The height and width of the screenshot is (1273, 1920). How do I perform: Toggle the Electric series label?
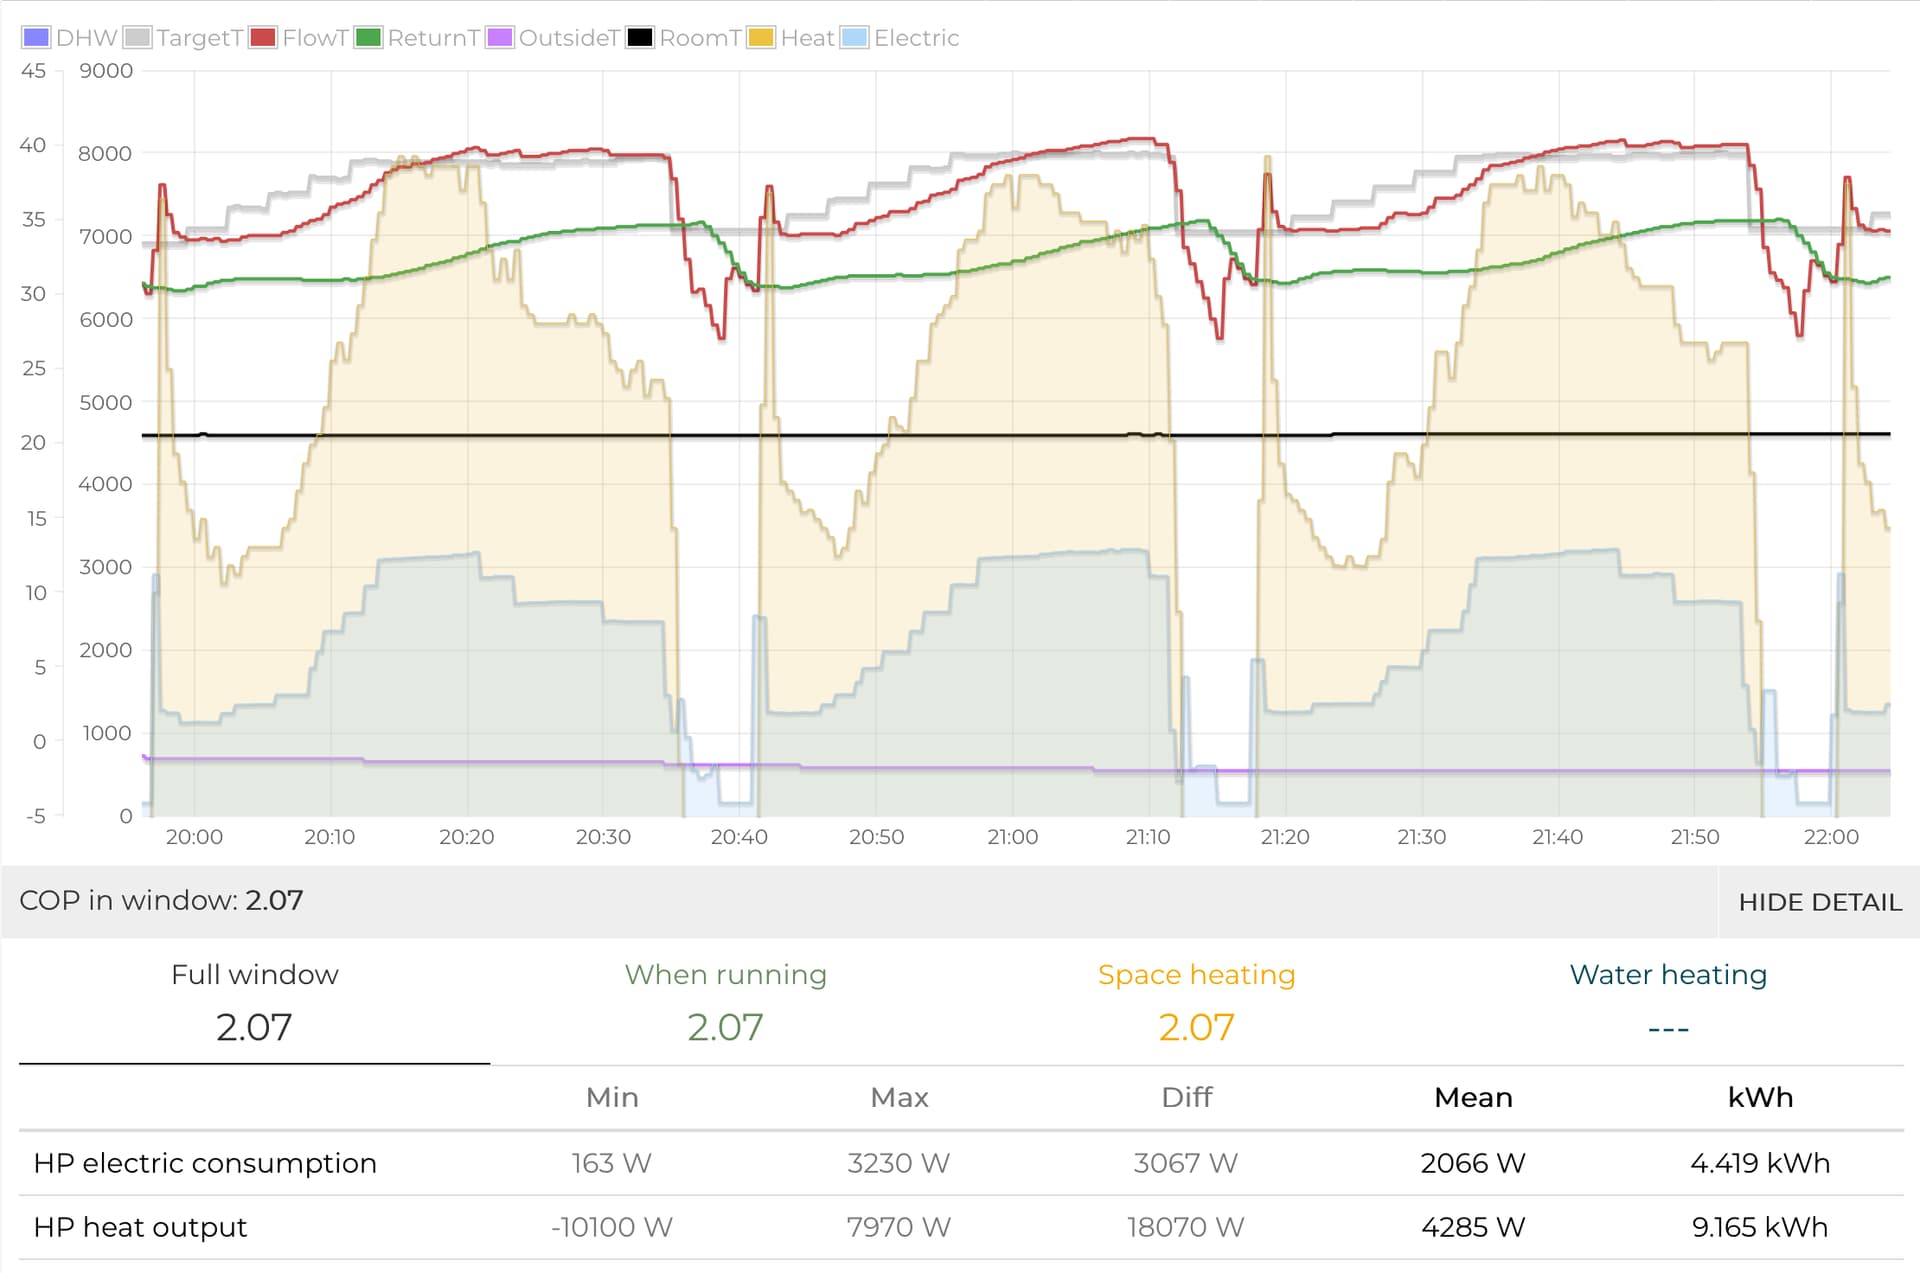click(x=916, y=38)
